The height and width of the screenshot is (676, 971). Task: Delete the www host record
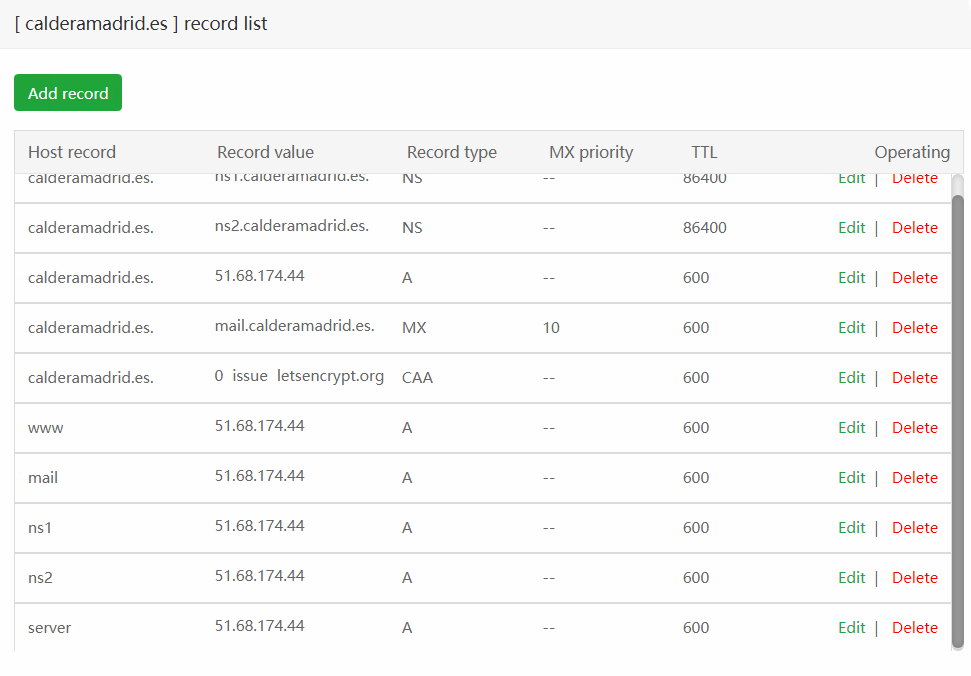point(914,428)
